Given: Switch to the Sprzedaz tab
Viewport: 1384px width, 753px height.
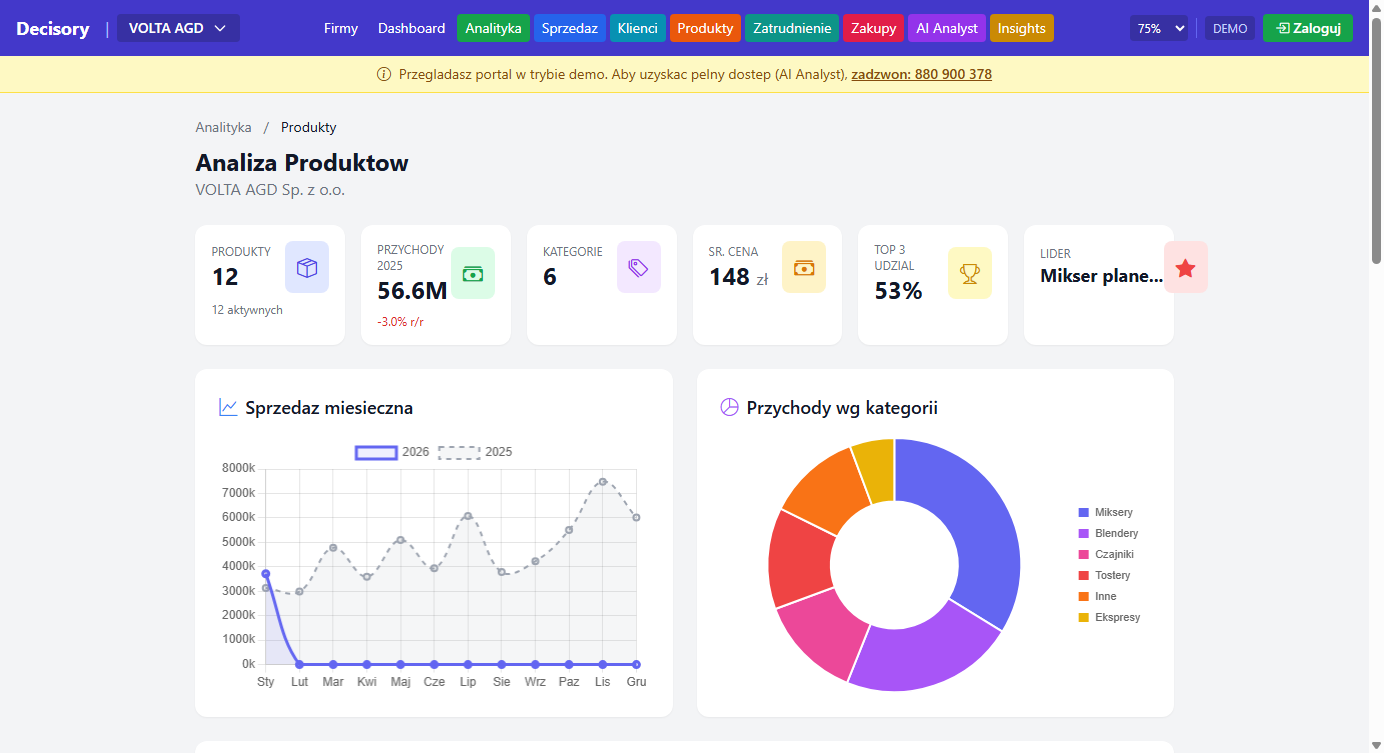Looking at the screenshot, I should coord(569,28).
